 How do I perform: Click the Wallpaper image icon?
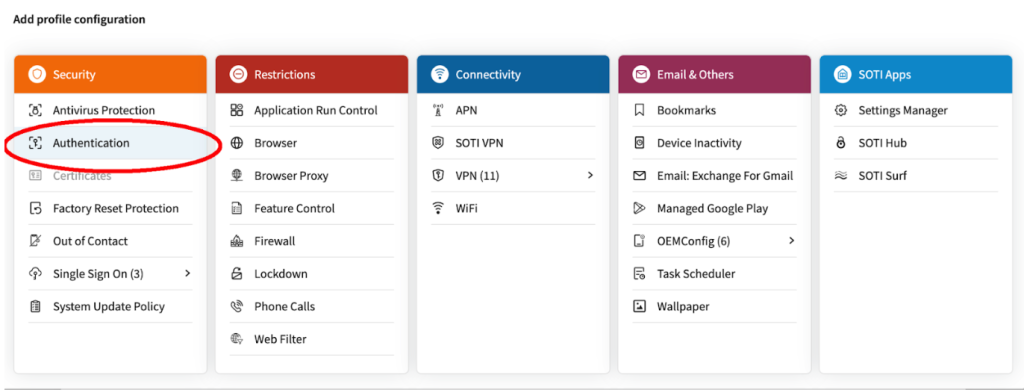click(x=639, y=306)
